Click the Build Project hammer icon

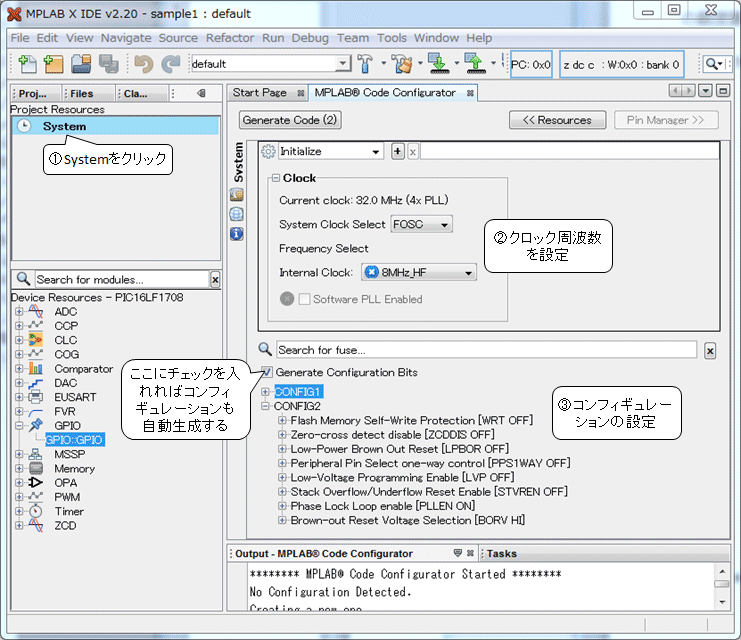click(365, 63)
